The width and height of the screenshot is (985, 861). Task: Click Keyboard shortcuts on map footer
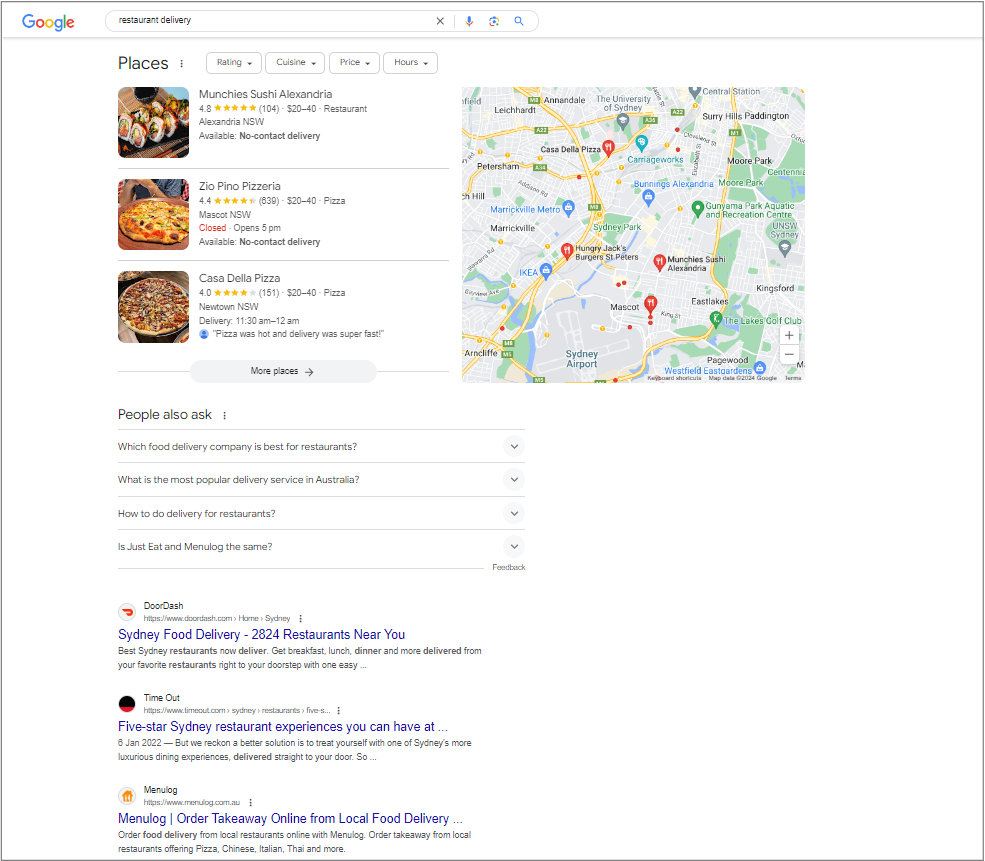tap(674, 378)
